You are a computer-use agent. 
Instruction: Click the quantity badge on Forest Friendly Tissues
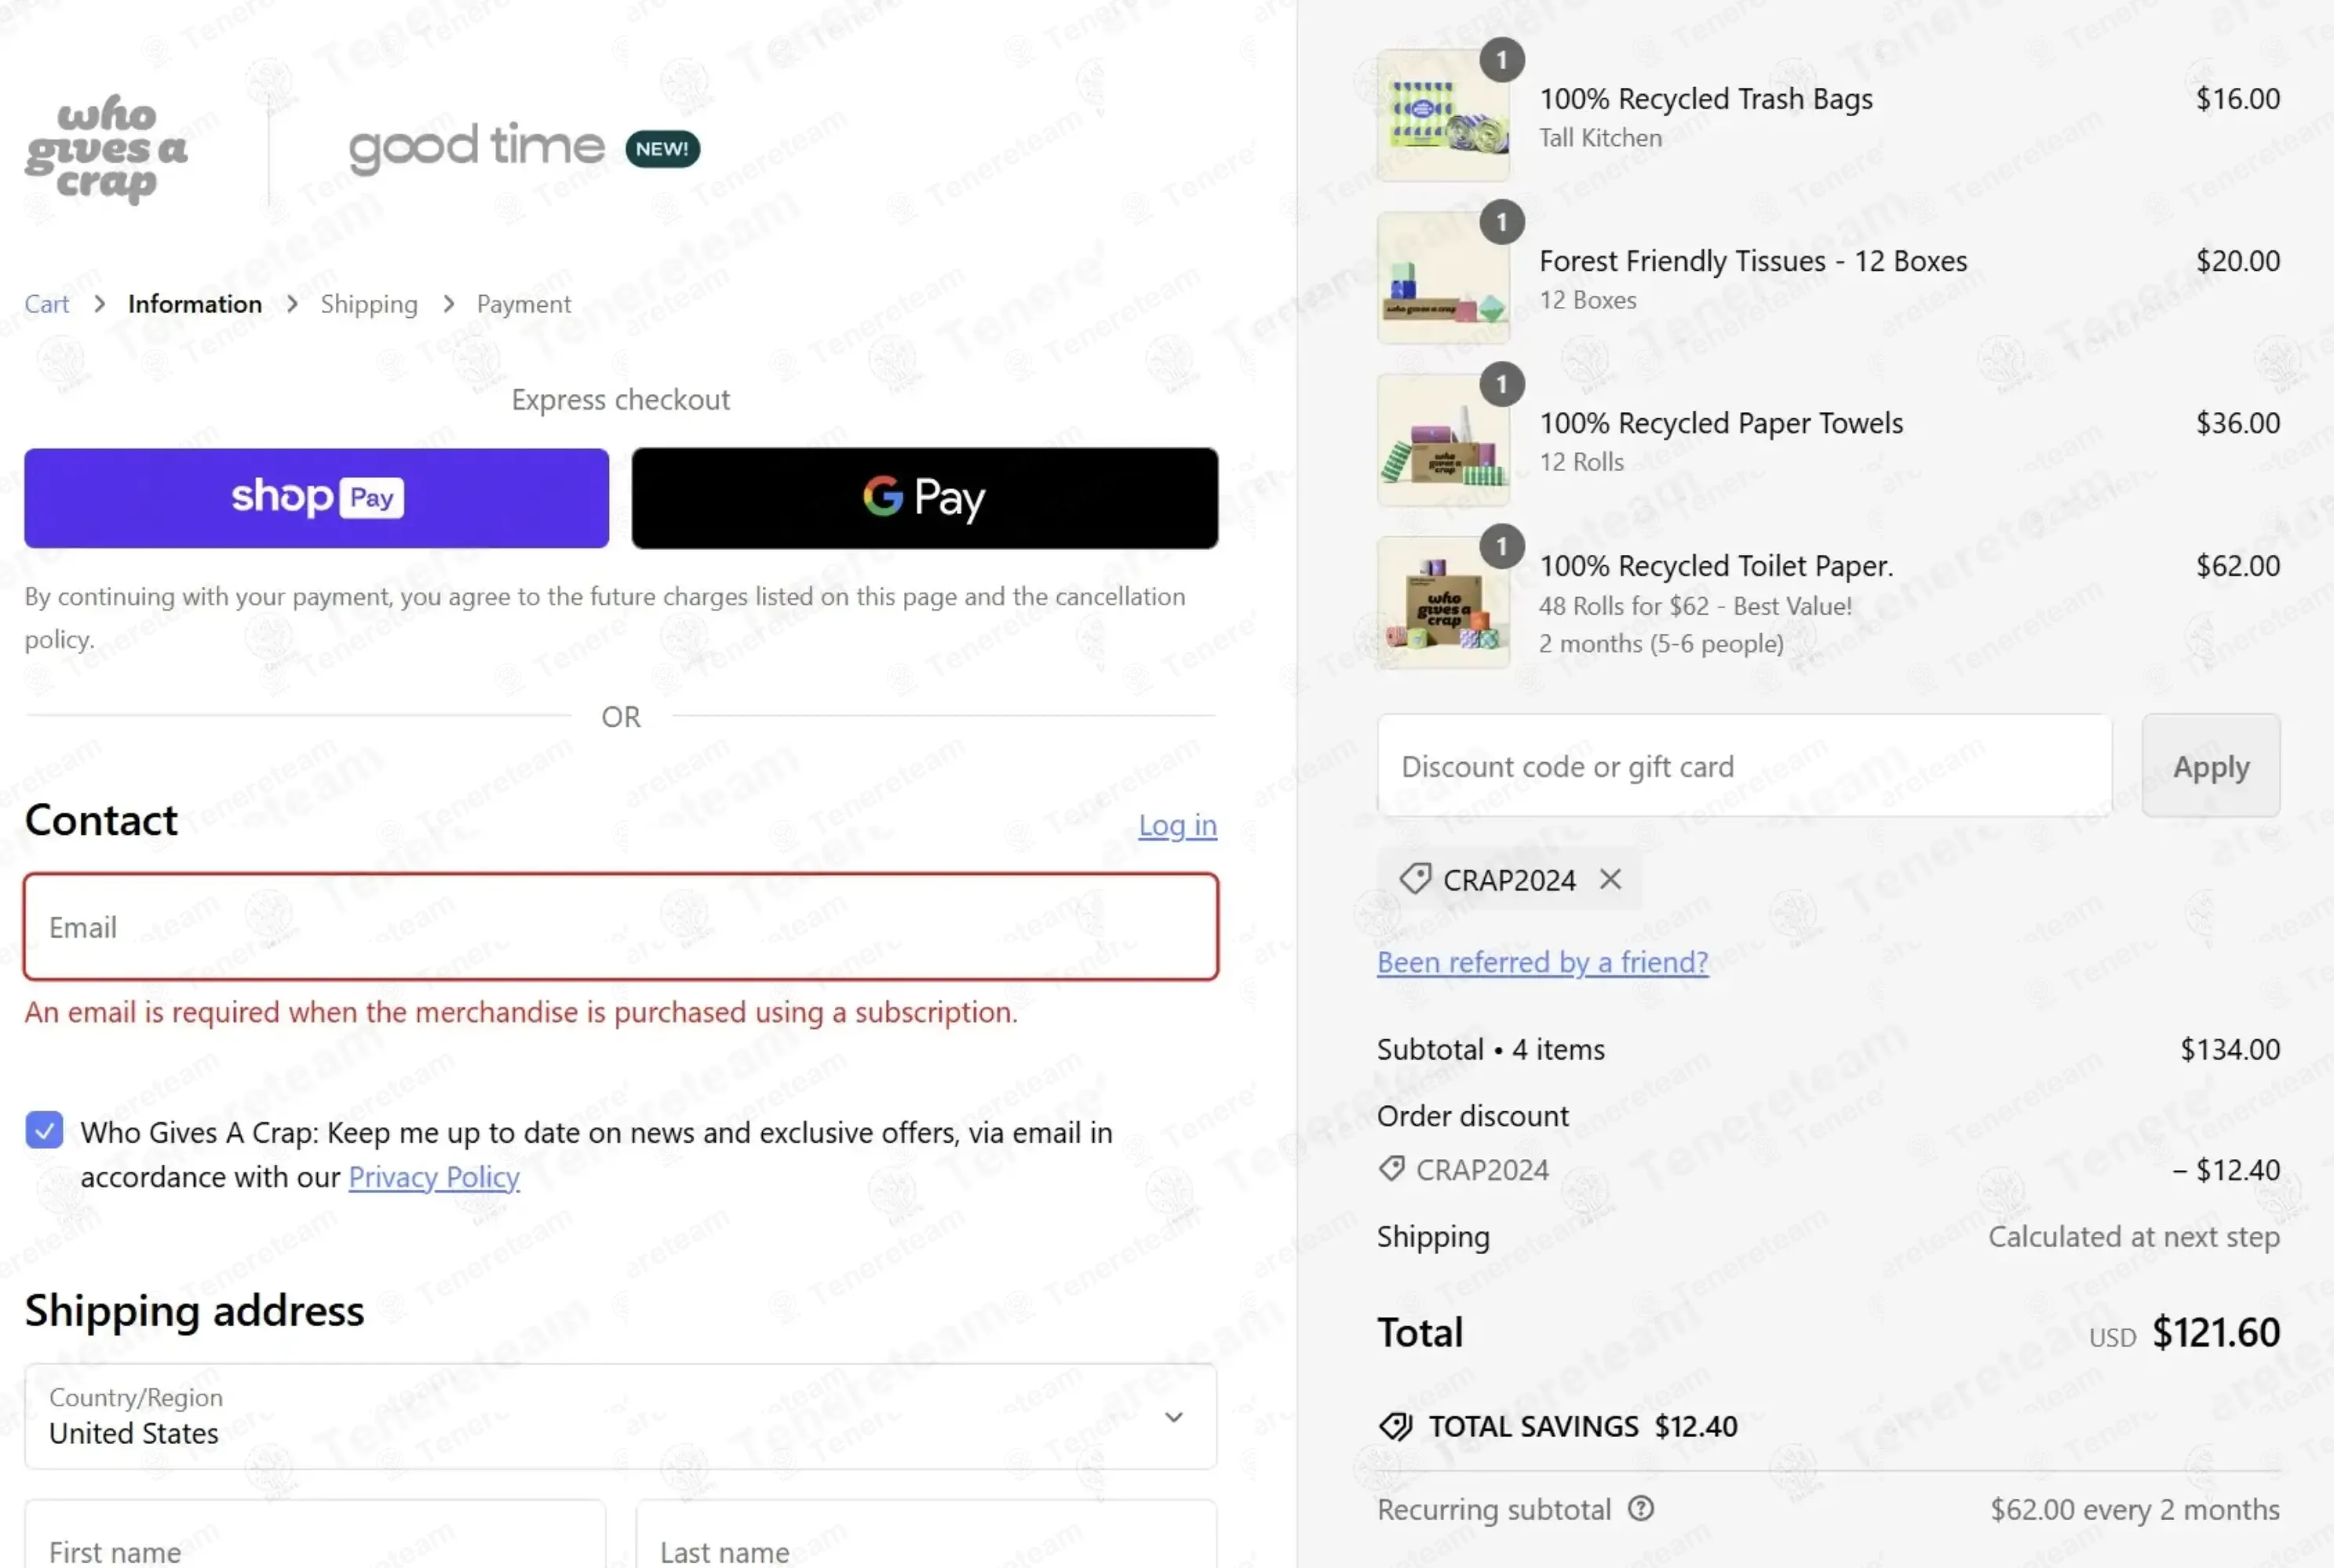coord(1501,222)
